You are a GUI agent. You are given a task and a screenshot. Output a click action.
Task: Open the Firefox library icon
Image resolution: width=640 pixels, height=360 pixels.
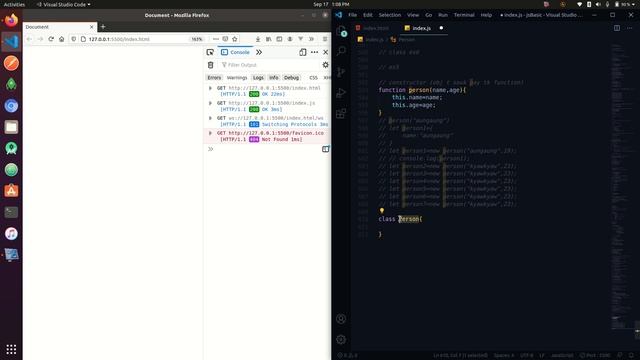[269, 39]
